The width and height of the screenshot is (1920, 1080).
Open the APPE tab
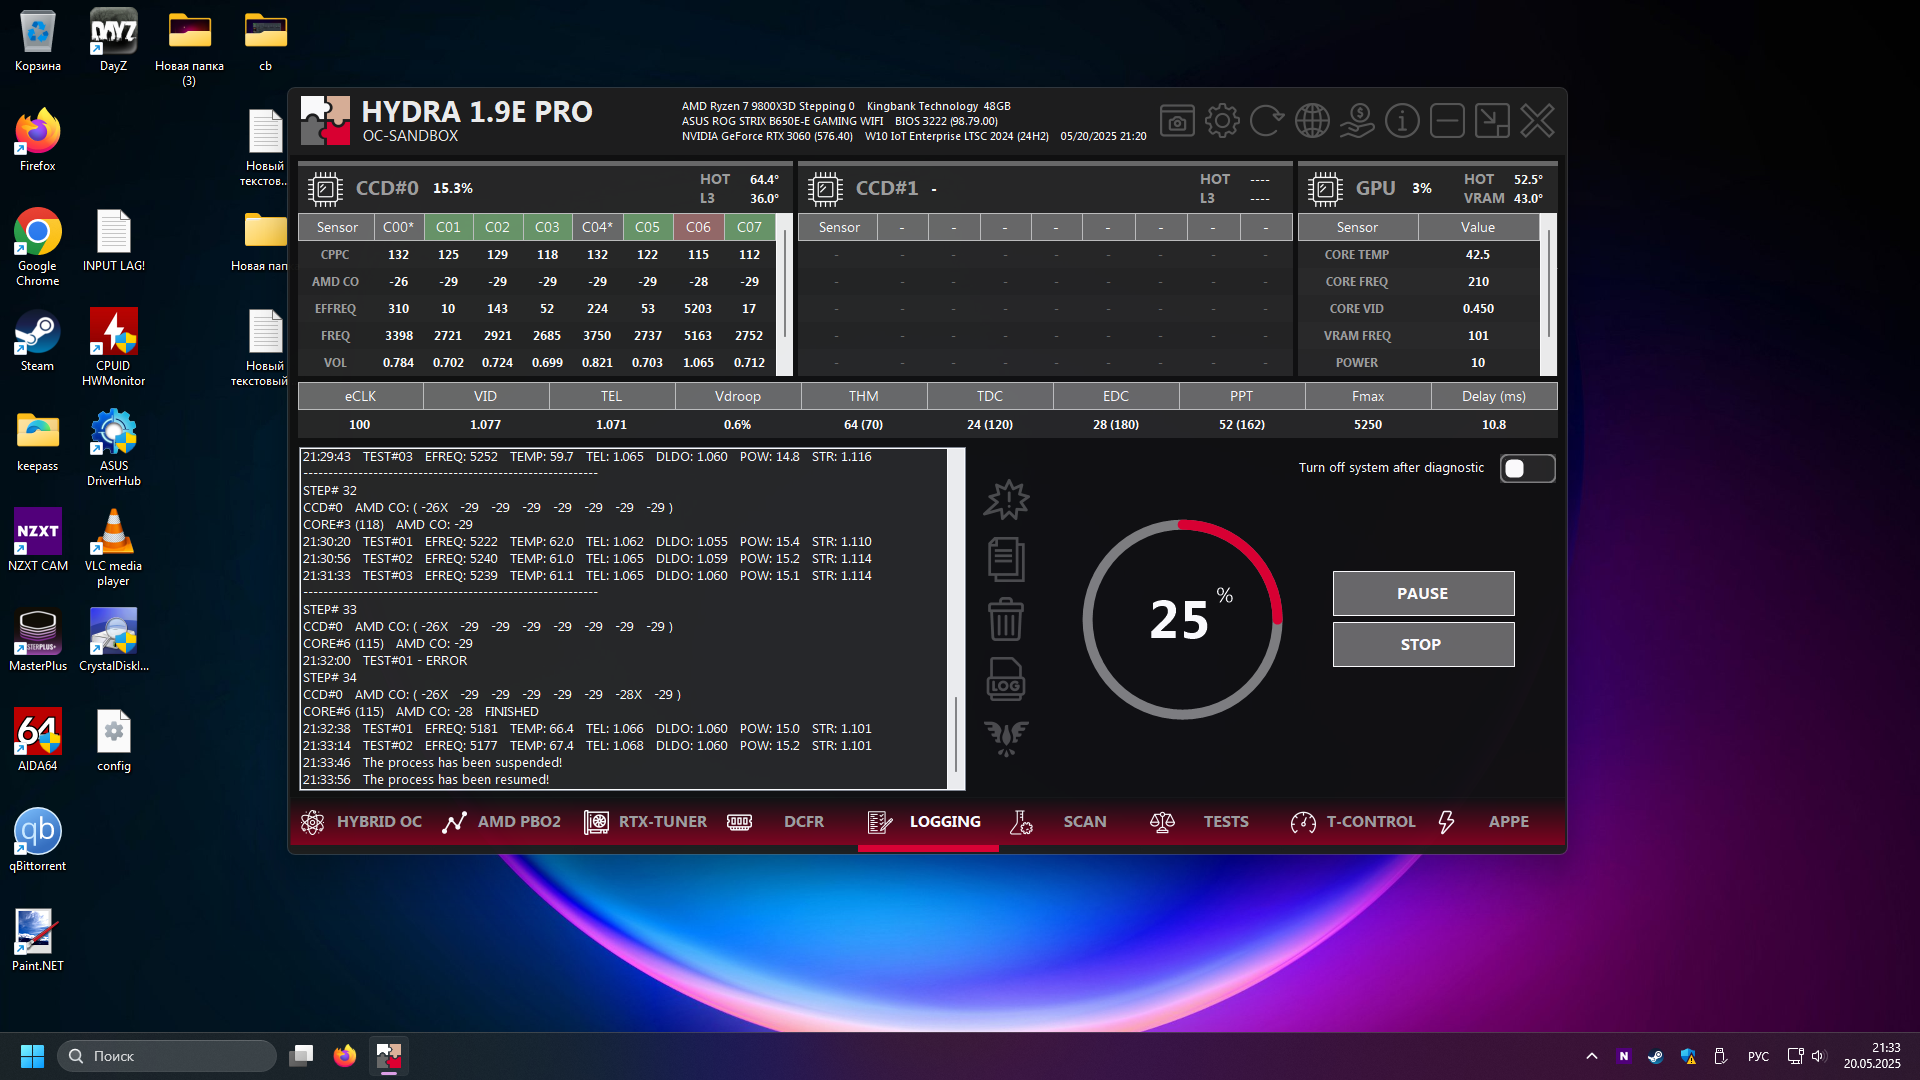tap(1483, 822)
